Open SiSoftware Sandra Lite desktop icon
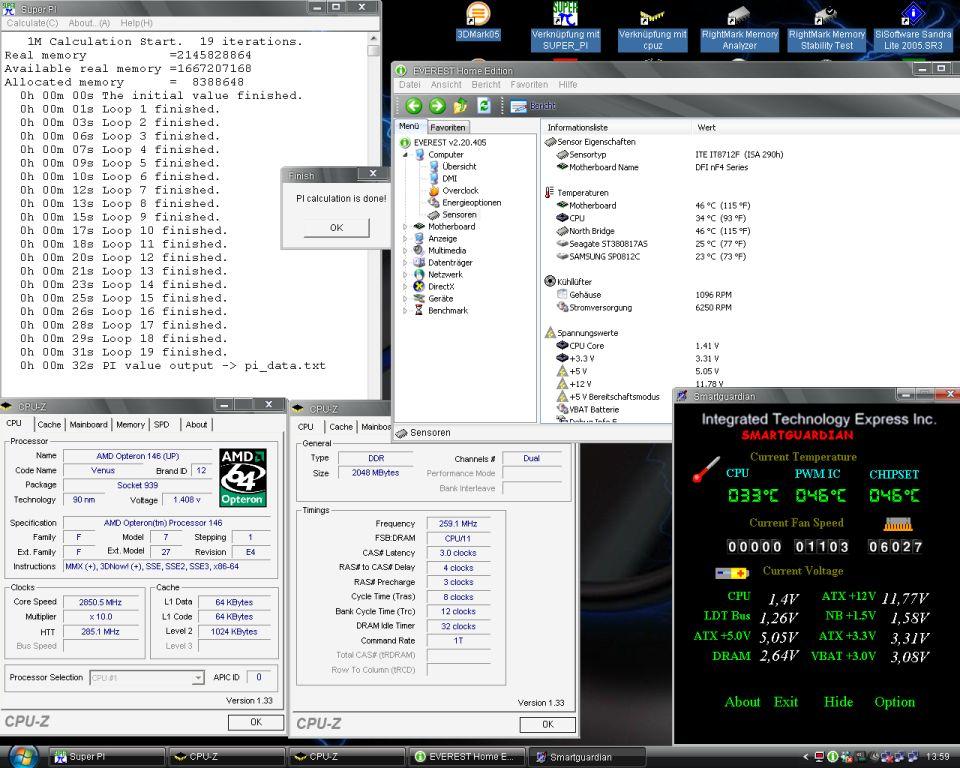Viewport: 960px width, 768px height. (x=913, y=28)
